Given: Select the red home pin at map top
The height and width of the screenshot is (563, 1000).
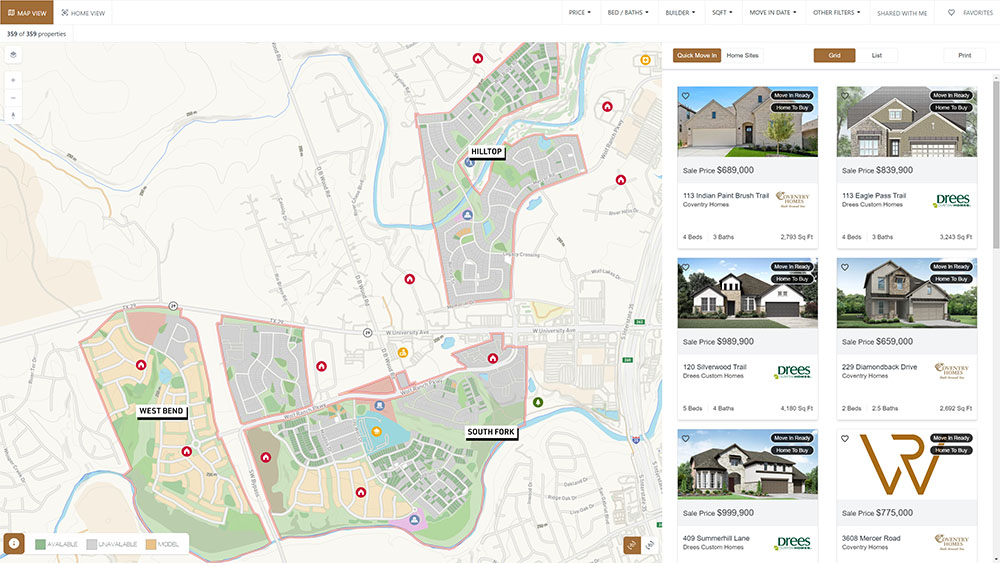Looking at the screenshot, I should 478,58.
